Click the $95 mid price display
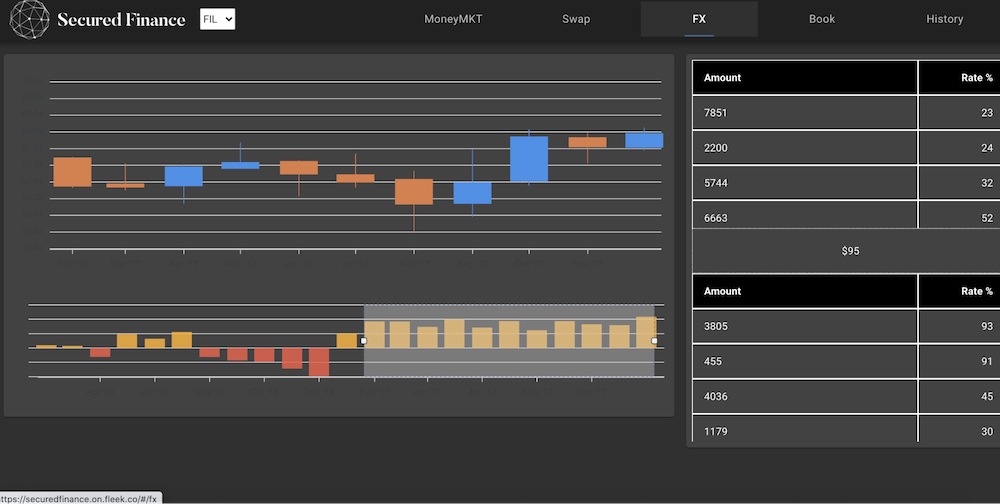1000x504 pixels. click(850, 251)
